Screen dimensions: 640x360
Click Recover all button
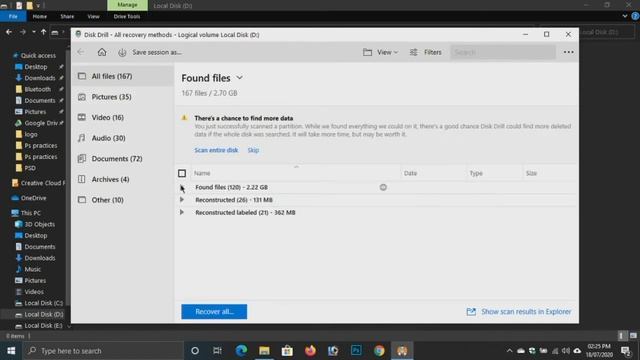tap(214, 312)
